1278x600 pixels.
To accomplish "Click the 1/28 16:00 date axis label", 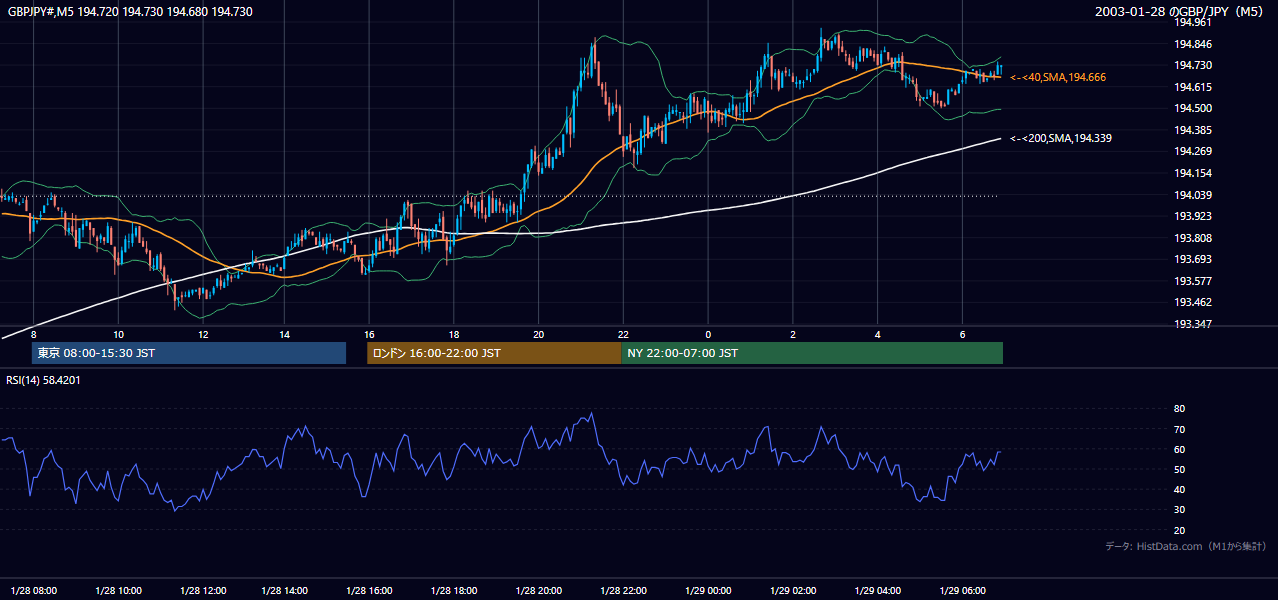I will click(371, 590).
